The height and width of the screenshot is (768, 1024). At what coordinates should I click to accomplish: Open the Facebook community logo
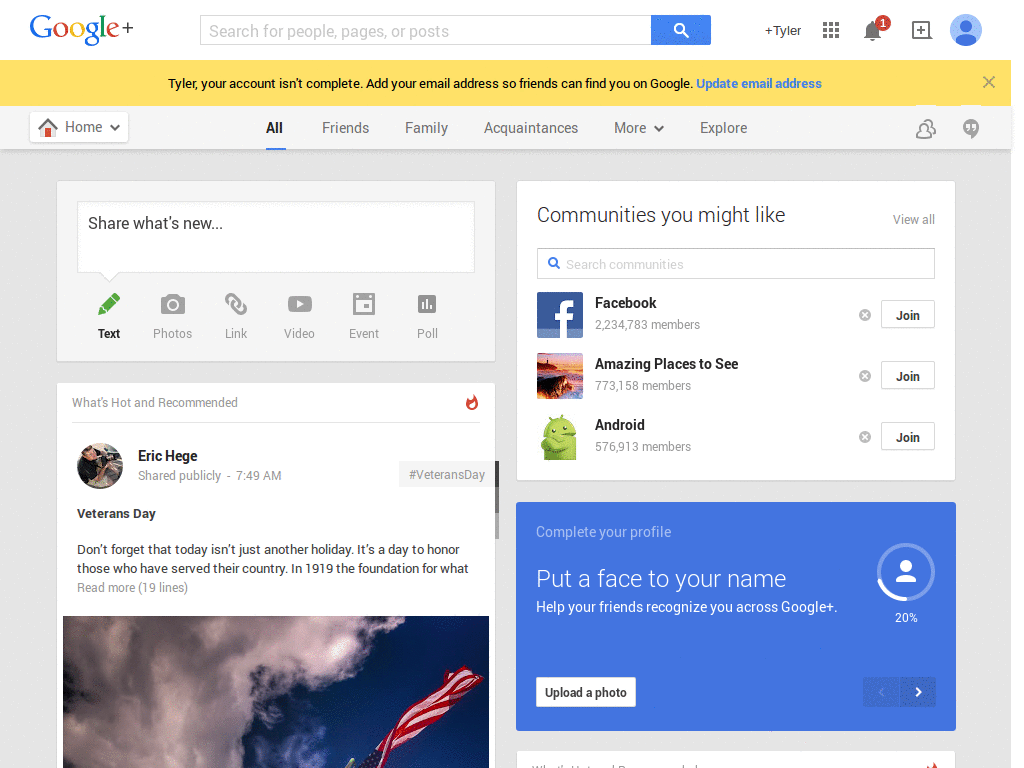tap(560, 315)
